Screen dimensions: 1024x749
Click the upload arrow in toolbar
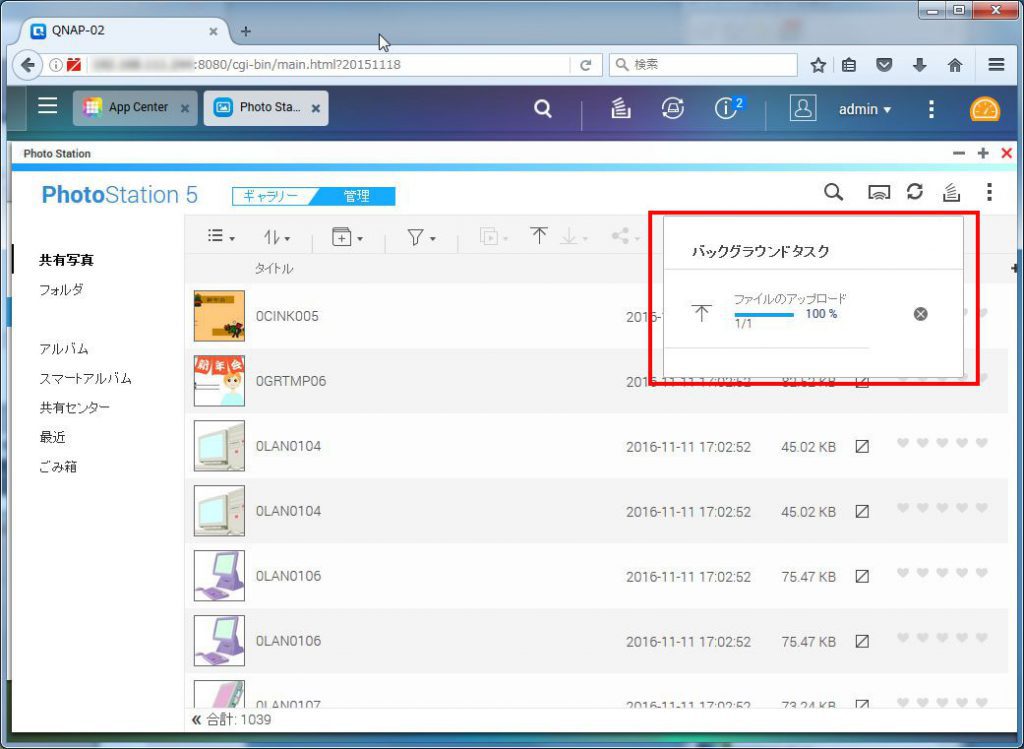tap(539, 236)
